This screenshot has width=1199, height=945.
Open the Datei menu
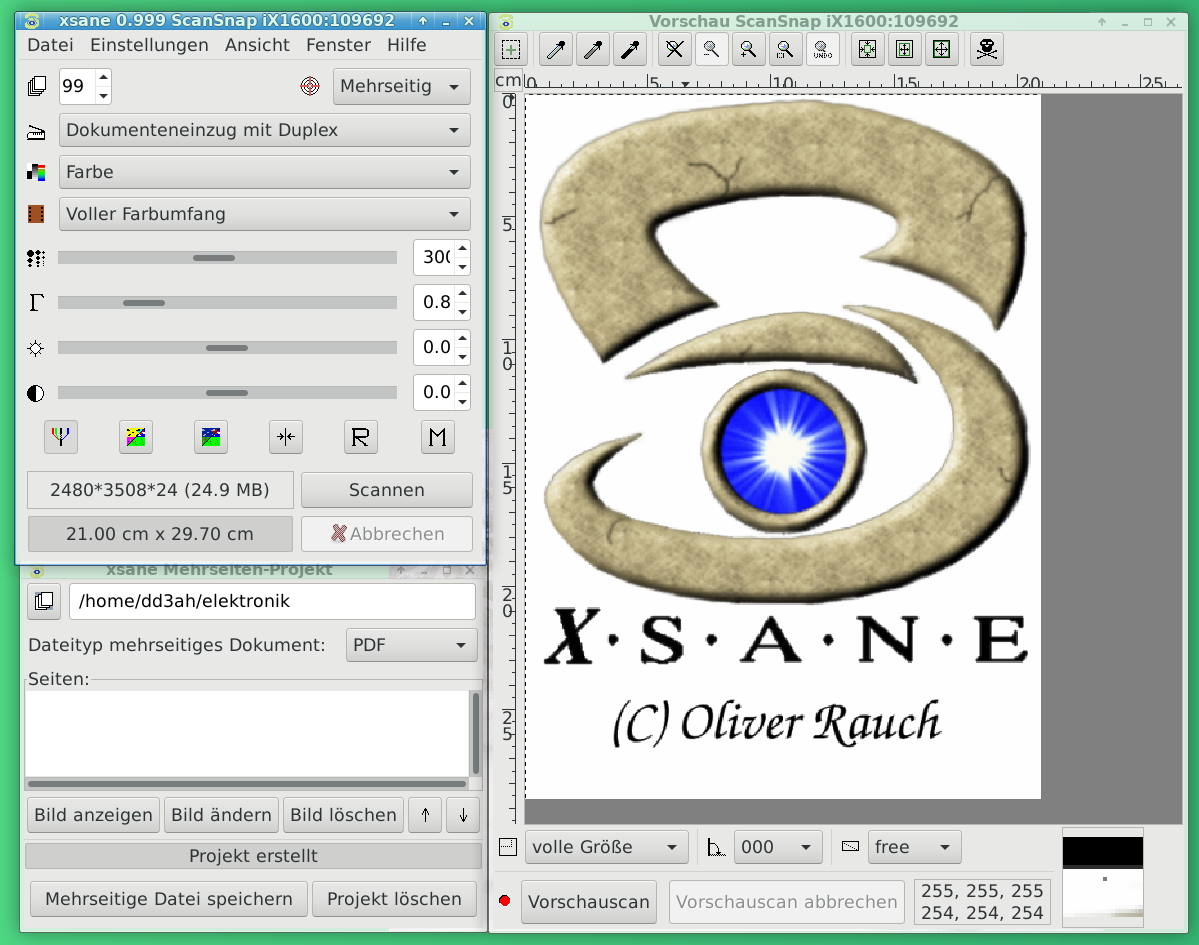pyautogui.click(x=50, y=45)
